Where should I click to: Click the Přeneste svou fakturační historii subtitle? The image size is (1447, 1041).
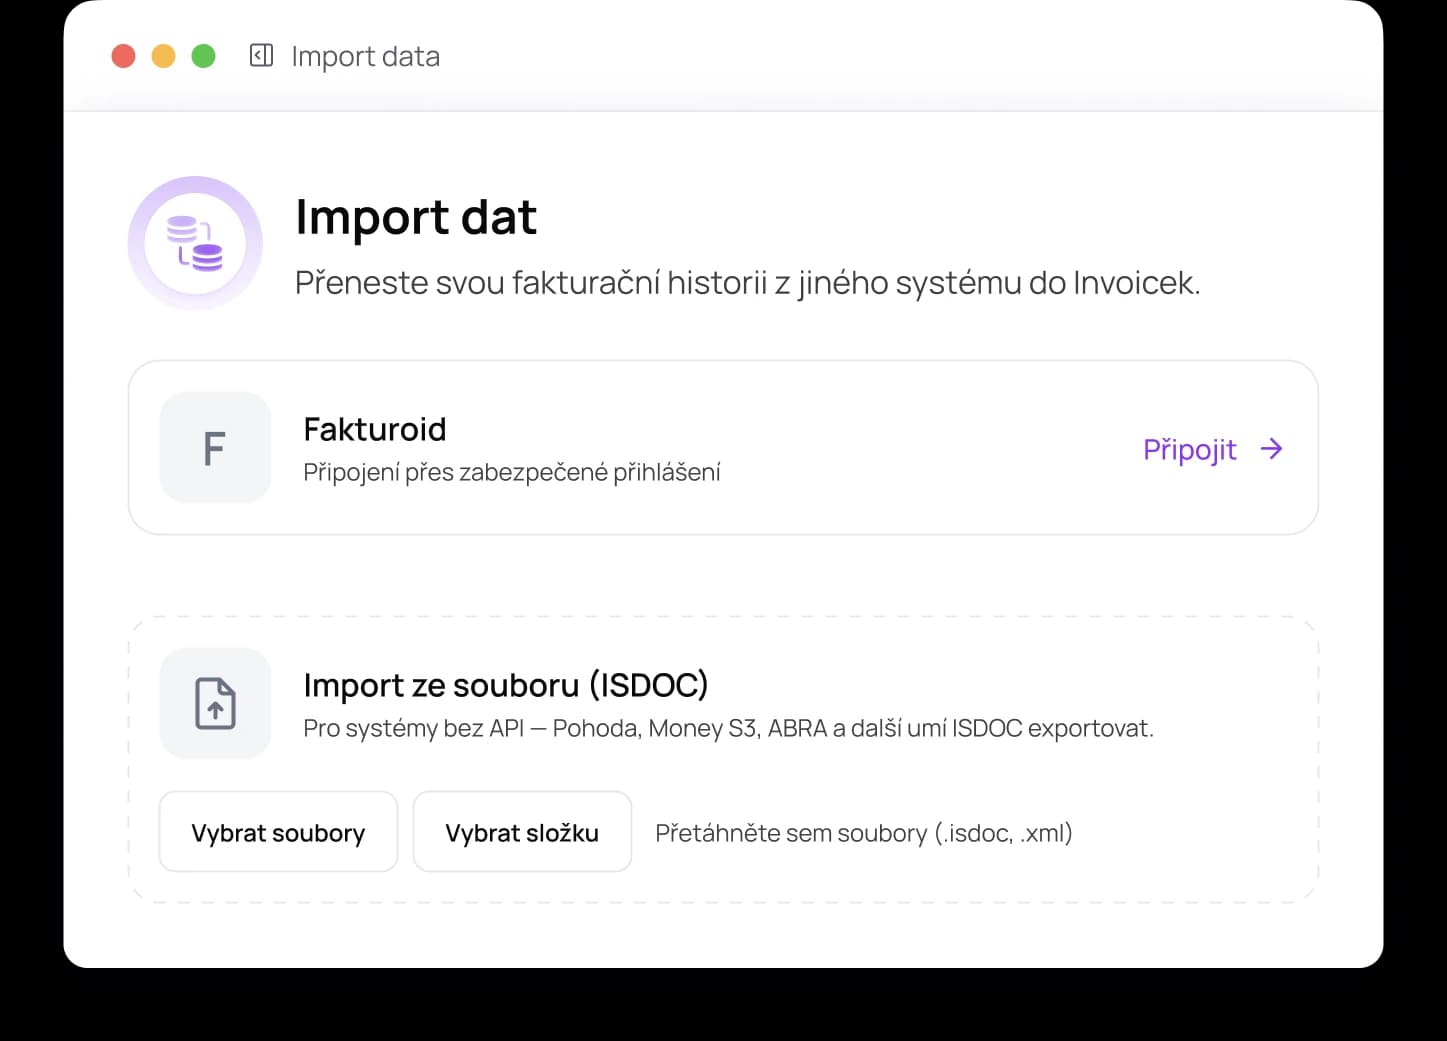[x=747, y=283]
